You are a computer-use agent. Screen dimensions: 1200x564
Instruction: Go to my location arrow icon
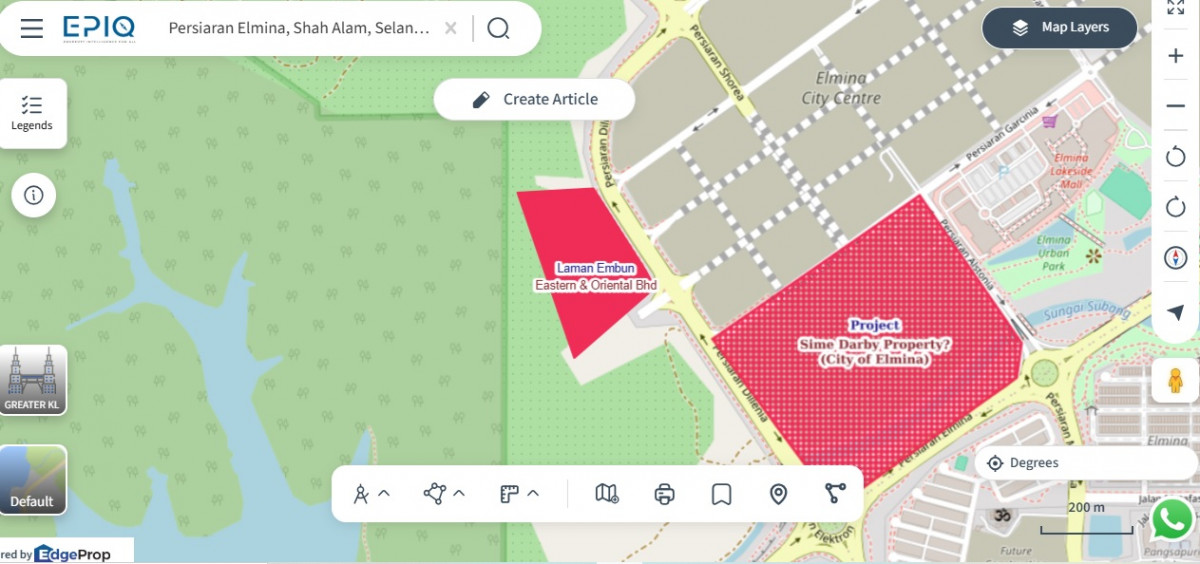(1176, 312)
